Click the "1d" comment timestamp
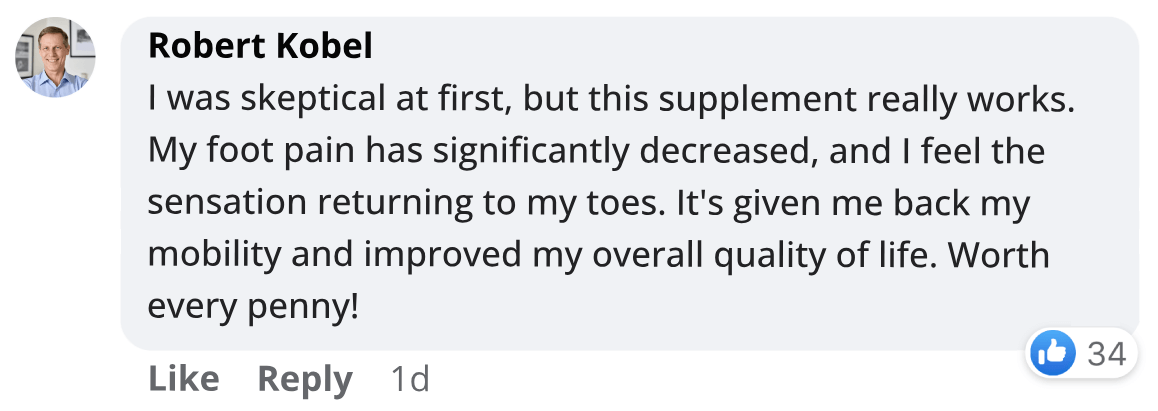Screen dimensions: 1158x411 [409, 379]
